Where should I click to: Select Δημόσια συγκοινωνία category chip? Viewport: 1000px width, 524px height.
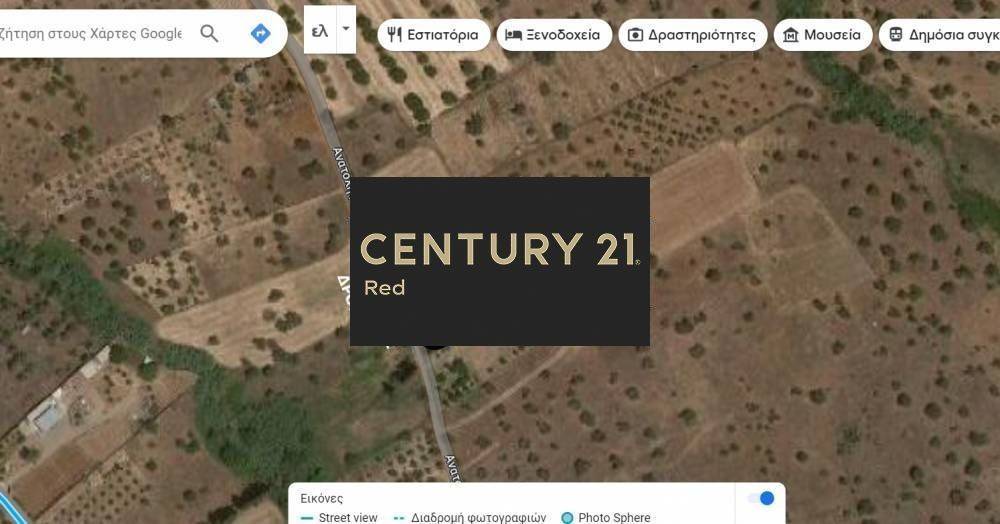939,34
